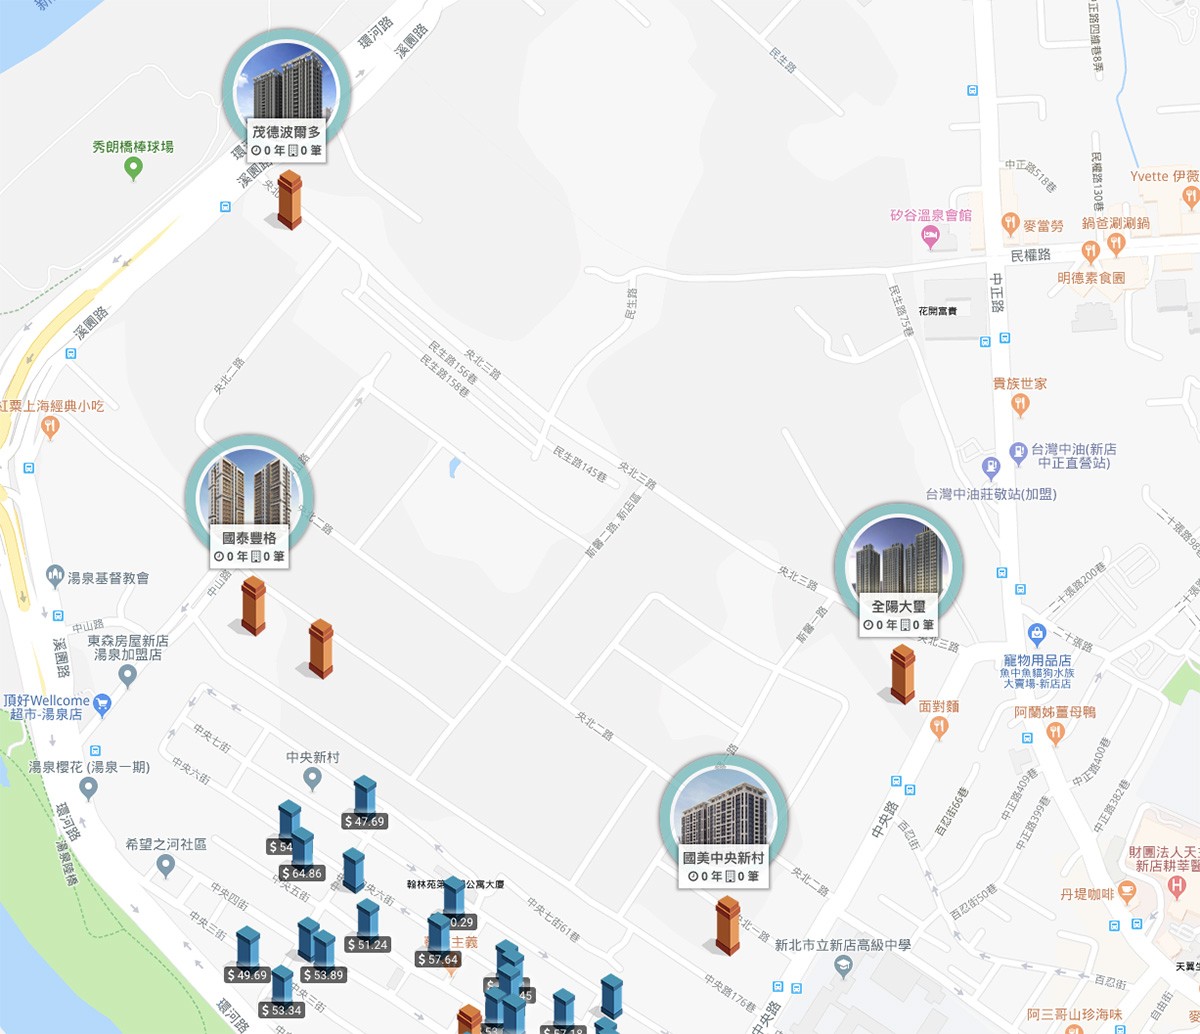Open the $ 53.34 price tag

click(x=281, y=1010)
